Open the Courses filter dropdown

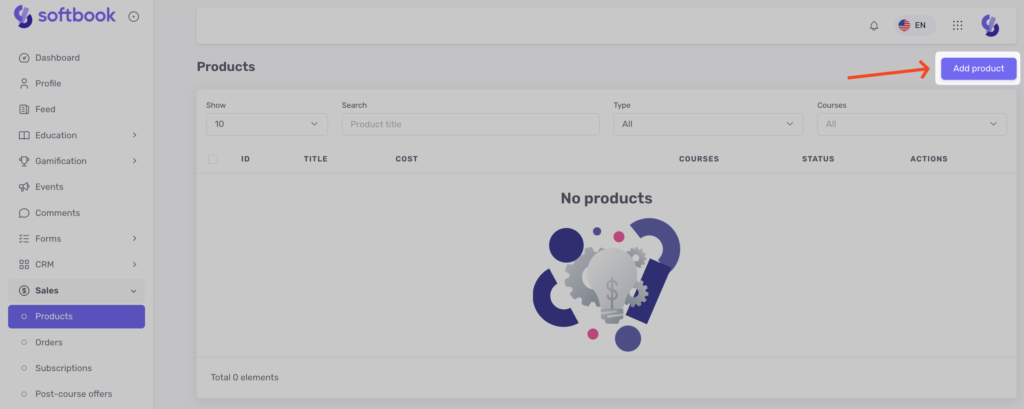(x=911, y=124)
